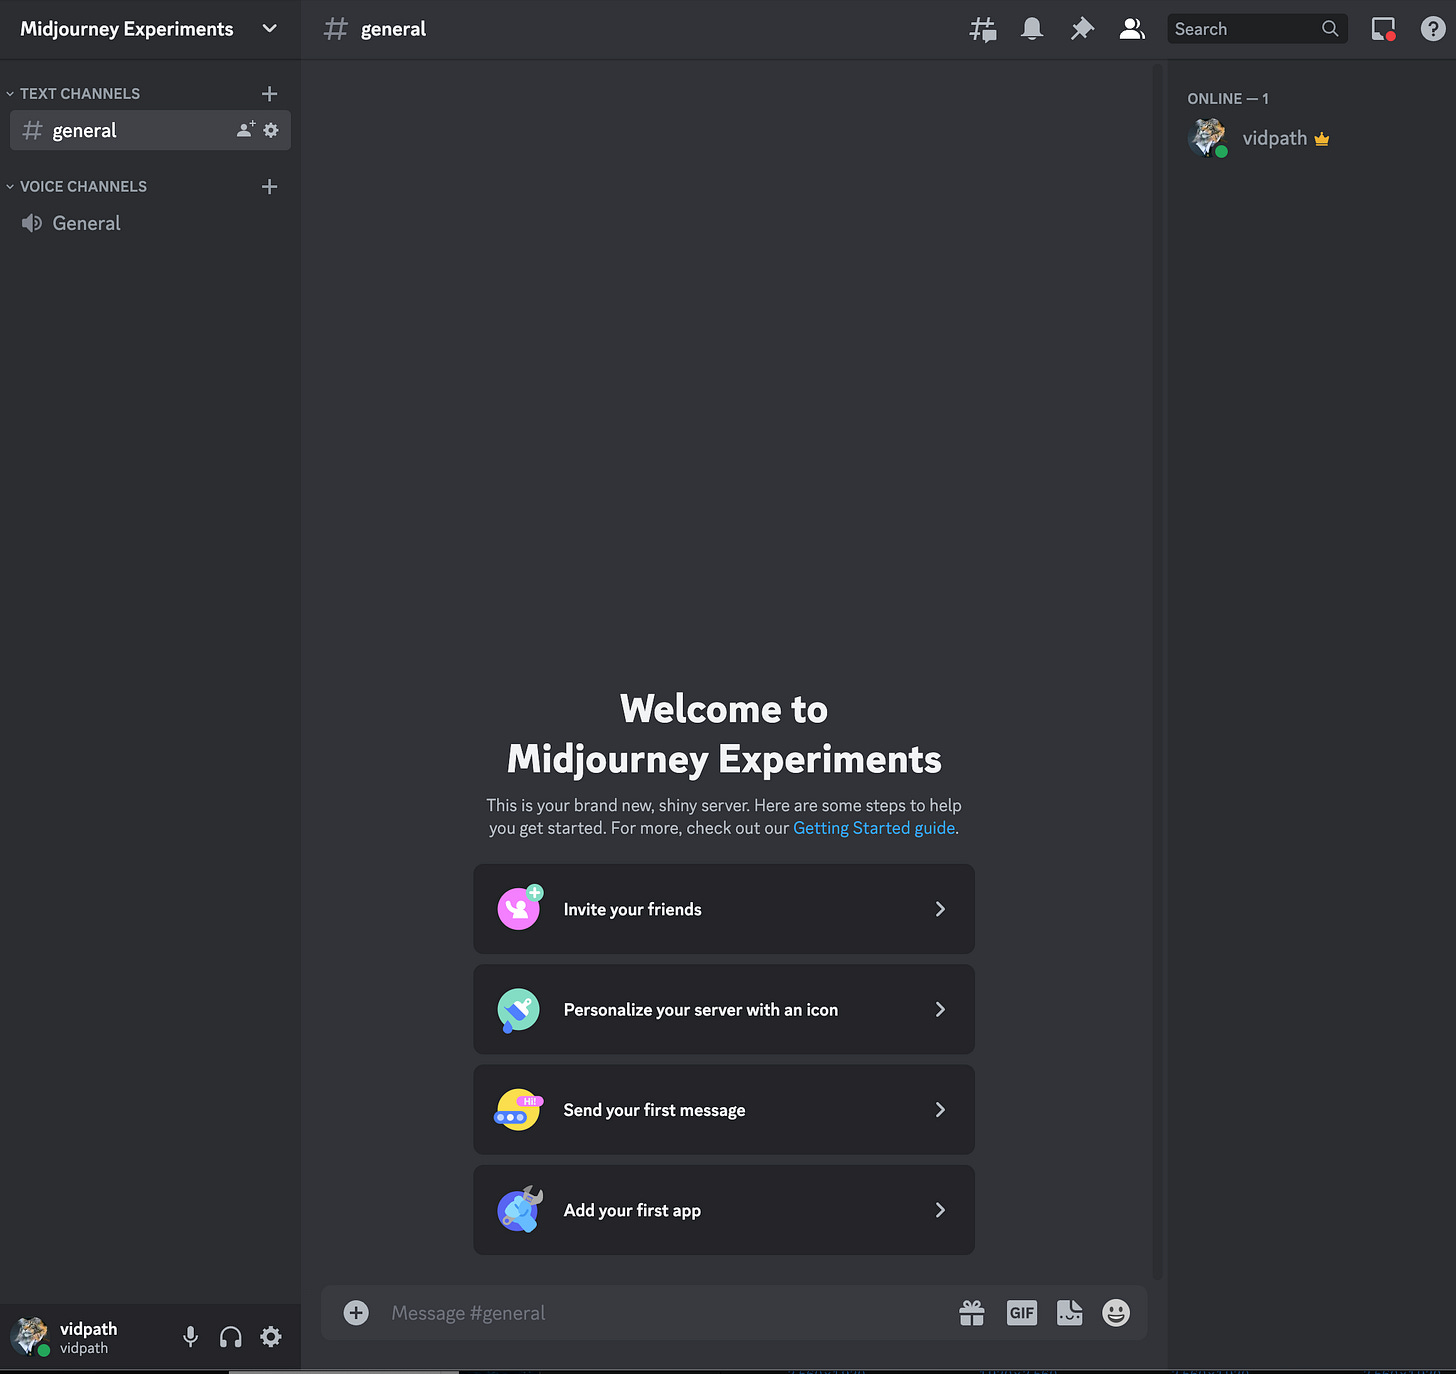Open edit channel gear for general
Screen dimensions: 1456x1374
tap(271, 130)
